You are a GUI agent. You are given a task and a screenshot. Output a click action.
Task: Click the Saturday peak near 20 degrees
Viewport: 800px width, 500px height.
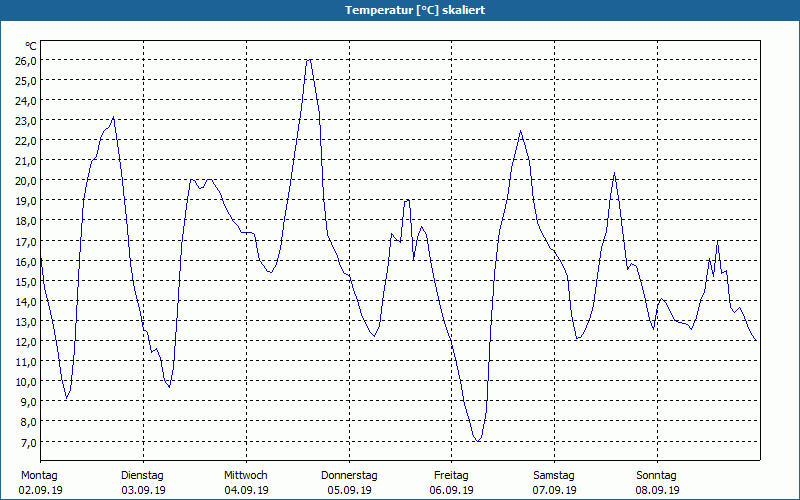(614, 173)
